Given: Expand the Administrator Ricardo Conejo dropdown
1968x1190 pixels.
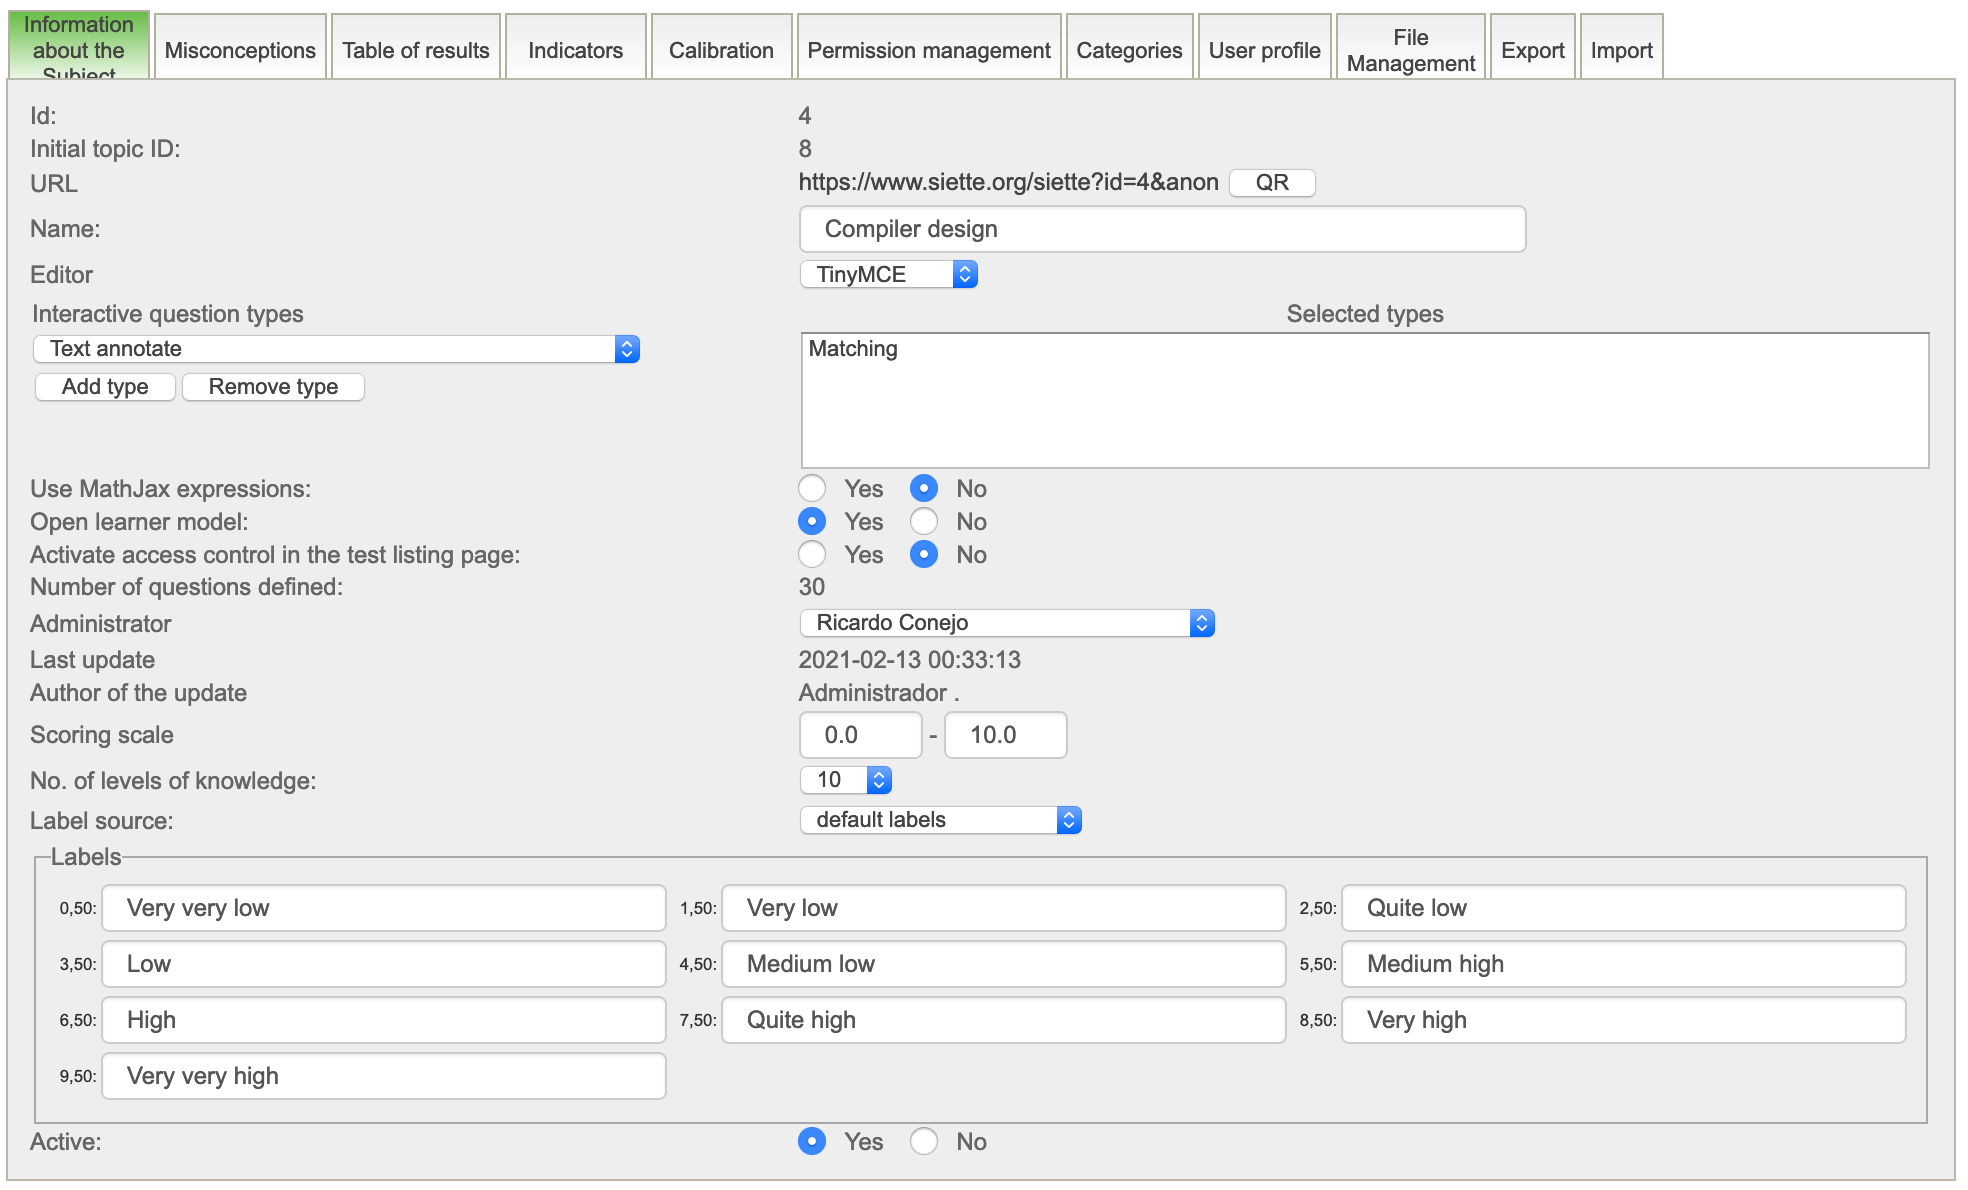Looking at the screenshot, I should click(x=1006, y=623).
